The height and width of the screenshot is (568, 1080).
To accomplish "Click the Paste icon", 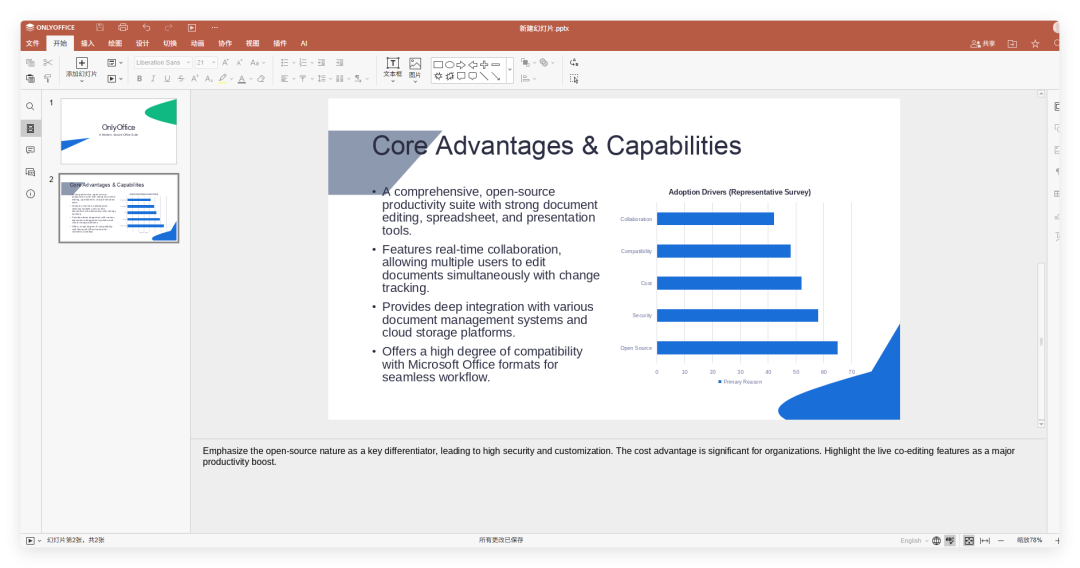I will 30,78.
